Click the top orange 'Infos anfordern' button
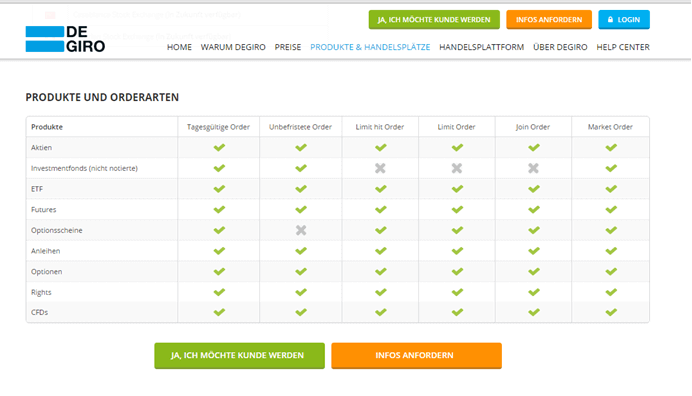The height and width of the screenshot is (396, 692). tap(549, 20)
